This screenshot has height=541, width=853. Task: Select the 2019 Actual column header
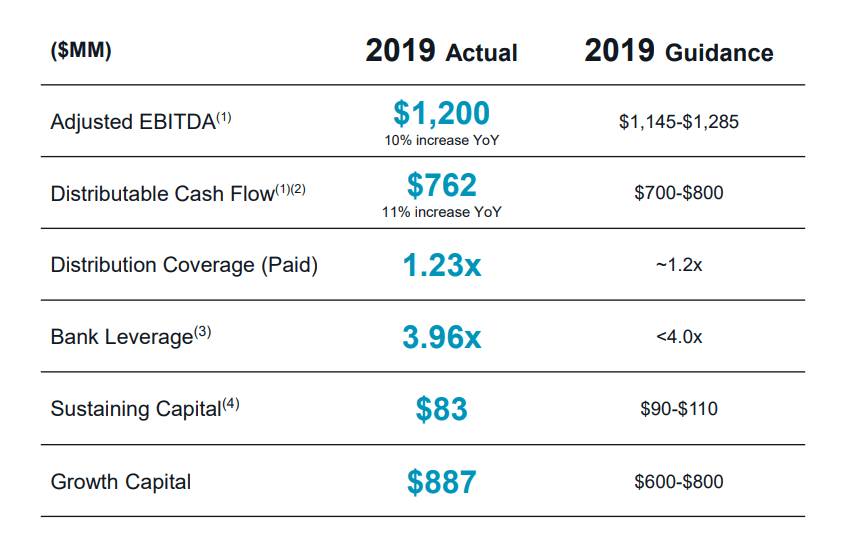pos(441,52)
